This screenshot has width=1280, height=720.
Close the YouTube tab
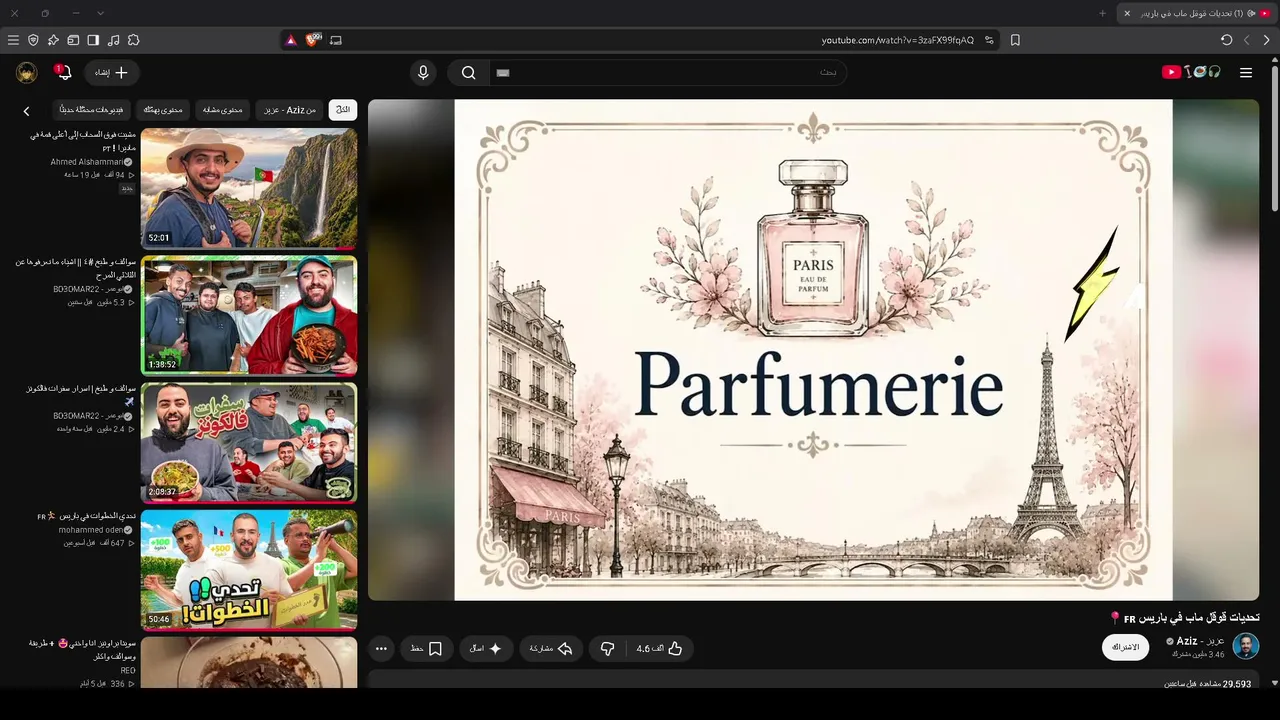coord(1127,13)
